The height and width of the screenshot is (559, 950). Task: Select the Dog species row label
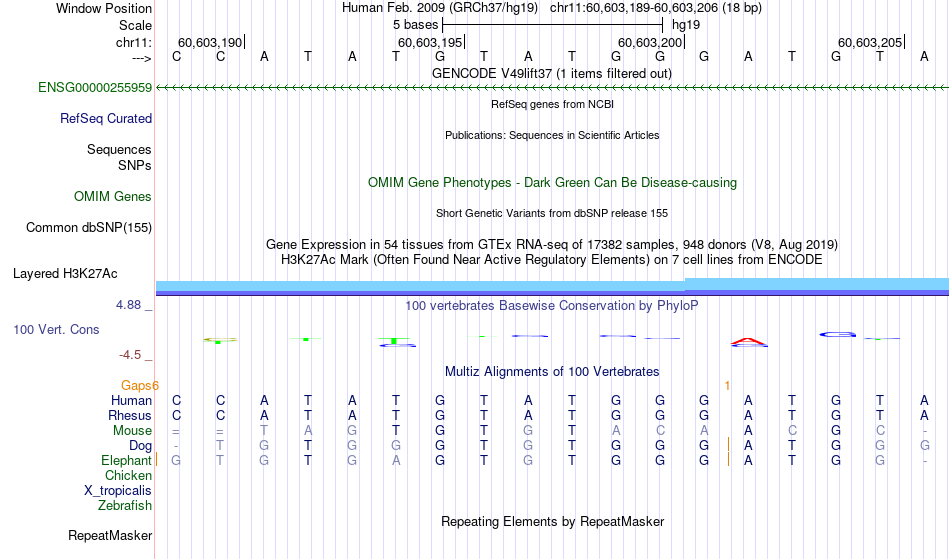tap(140, 446)
